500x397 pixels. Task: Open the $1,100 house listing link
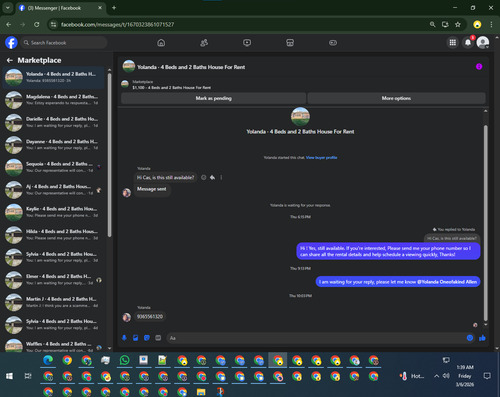coord(172,88)
